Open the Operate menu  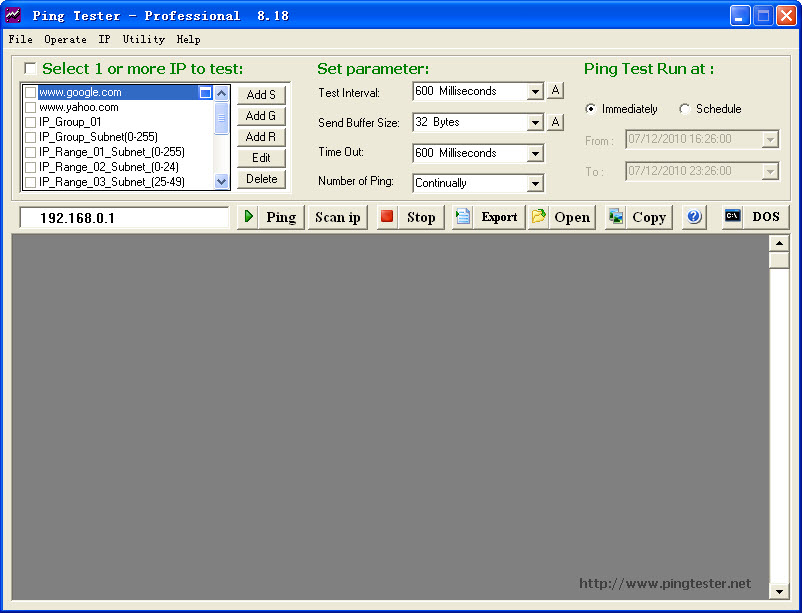(65, 40)
